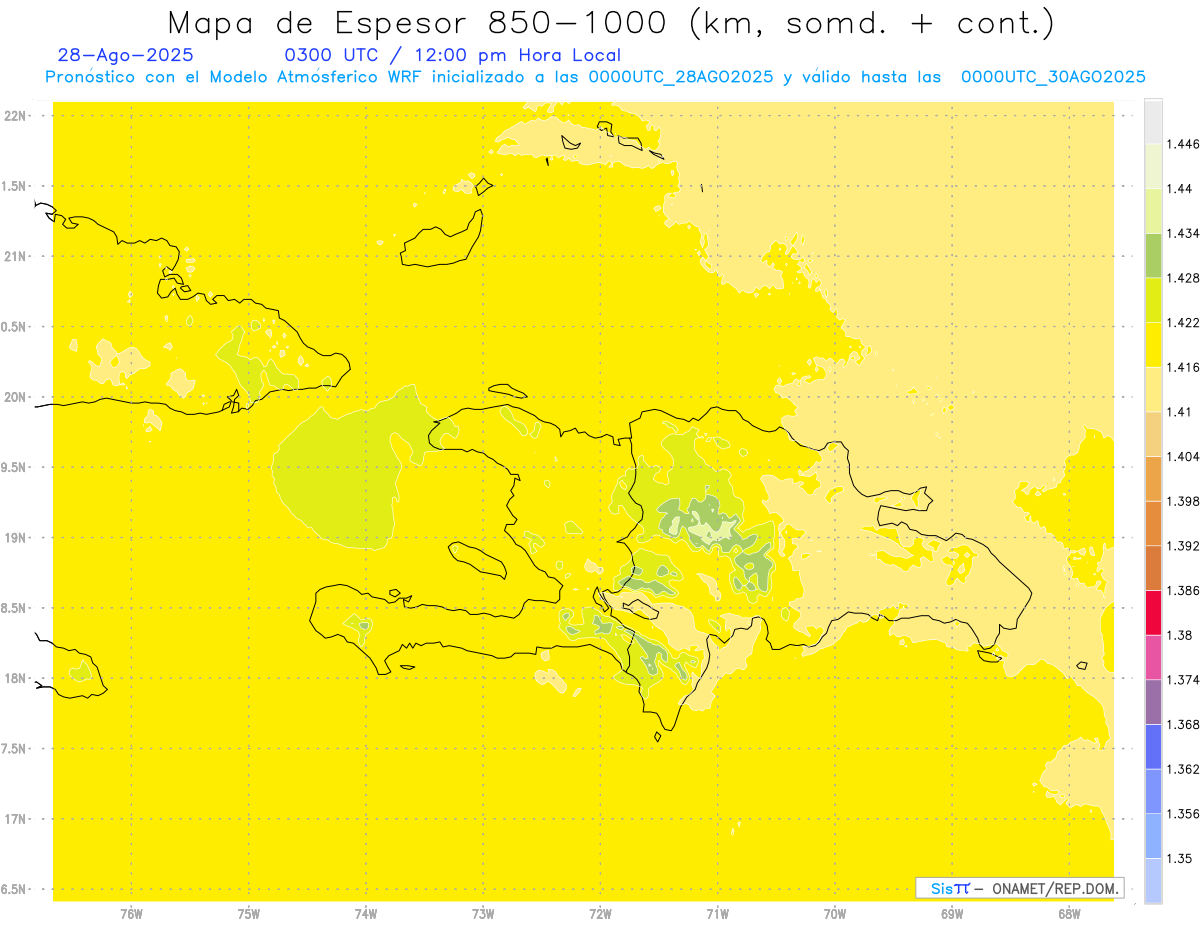Screen dimensions: 1200x927
Task: Click the valid-until time '0000UTC_30AGO2025'
Action: pos(1053,77)
